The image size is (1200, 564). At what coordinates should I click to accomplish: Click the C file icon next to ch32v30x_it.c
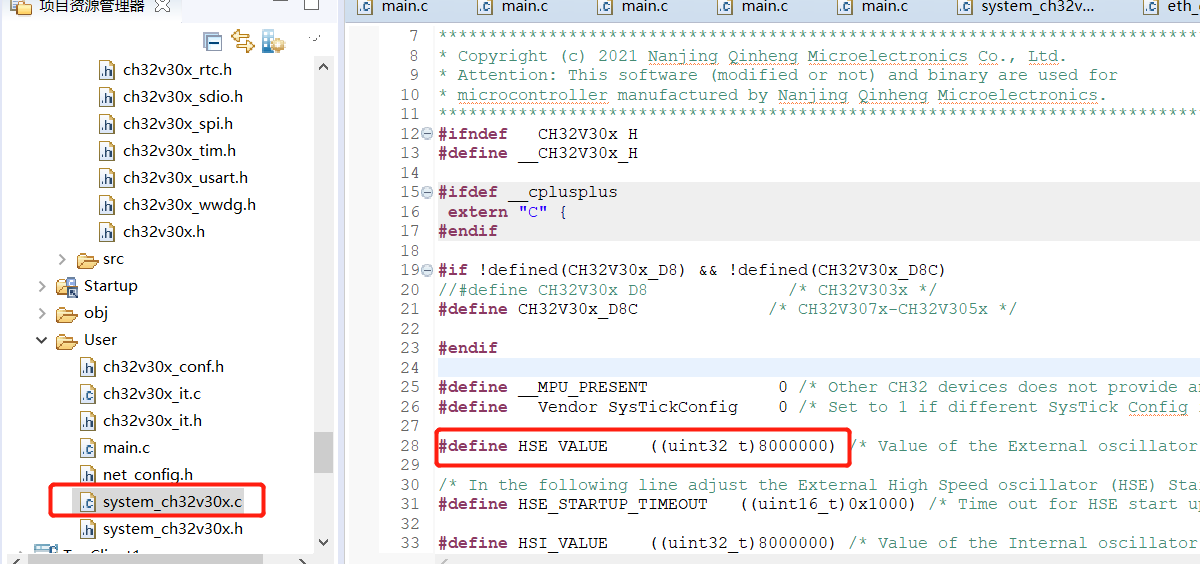point(88,394)
